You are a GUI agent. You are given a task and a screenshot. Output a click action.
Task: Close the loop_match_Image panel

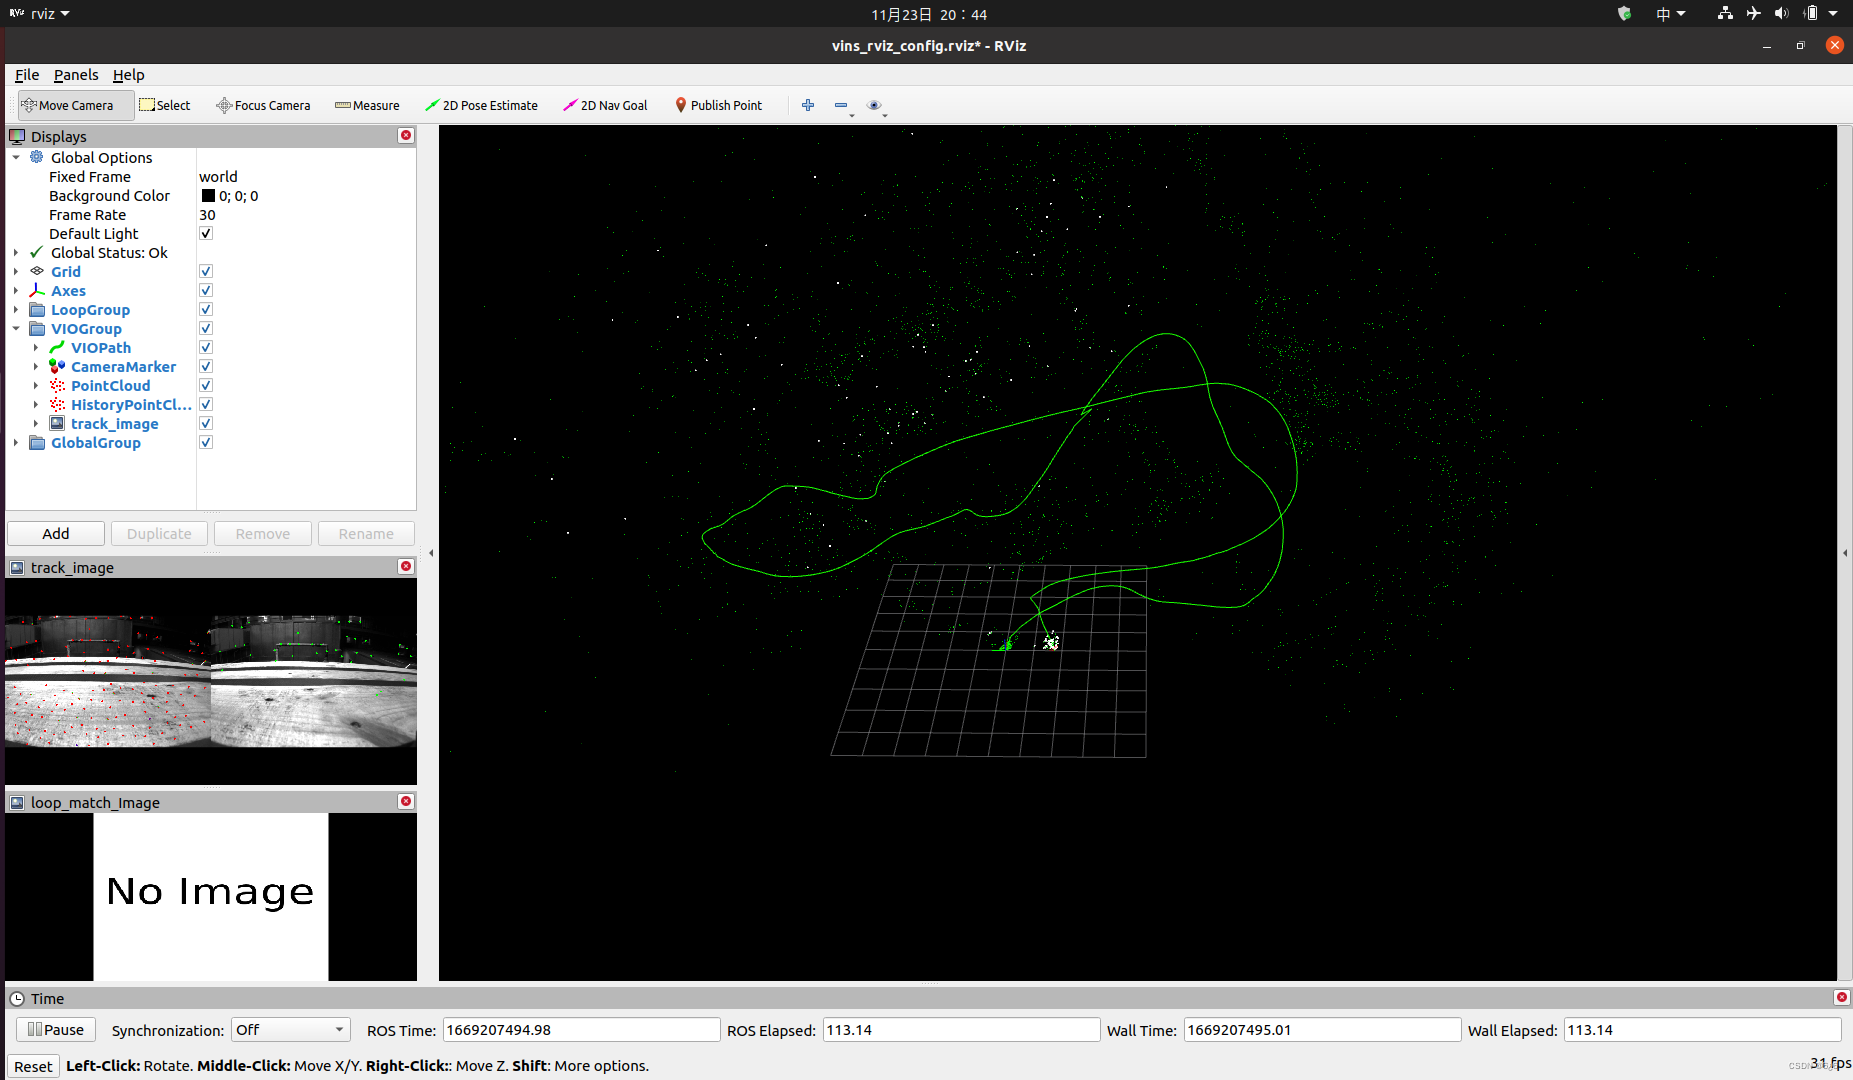pos(406,801)
